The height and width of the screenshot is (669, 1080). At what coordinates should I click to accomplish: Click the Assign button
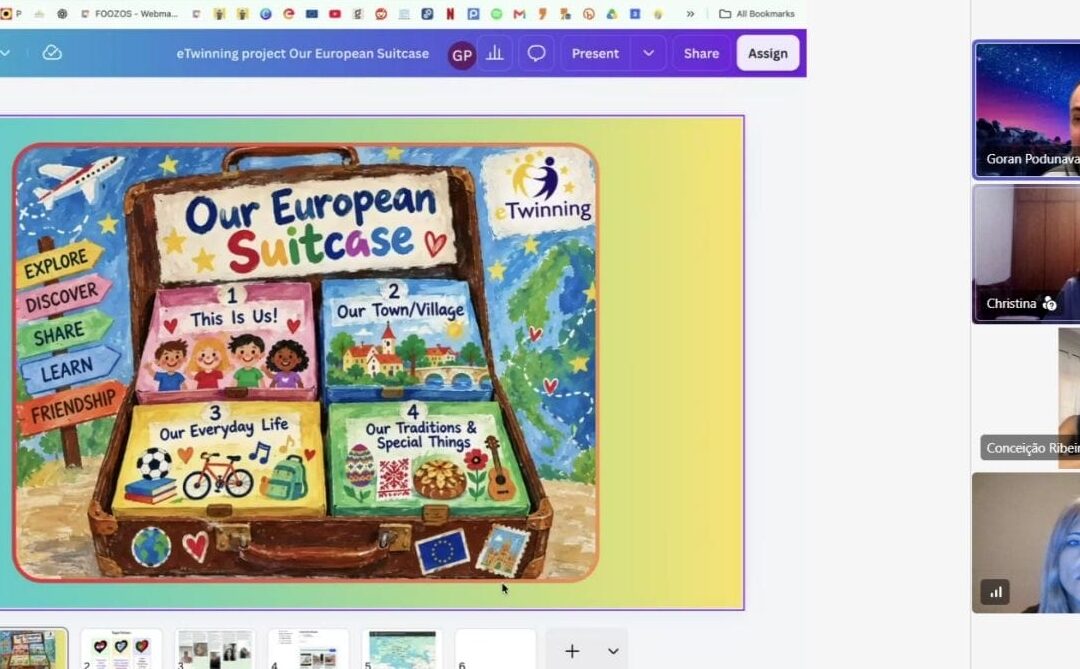pos(768,54)
